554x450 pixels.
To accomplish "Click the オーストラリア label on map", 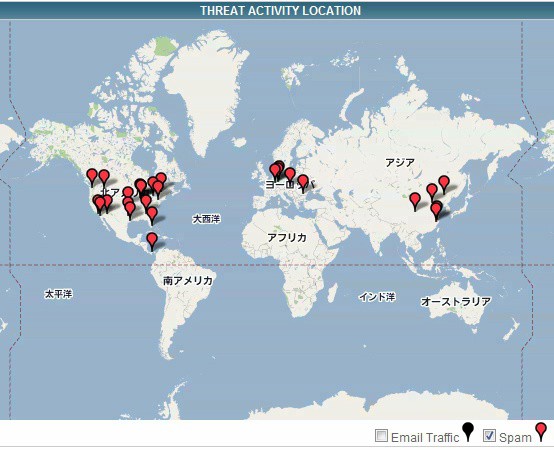I will (456, 301).
